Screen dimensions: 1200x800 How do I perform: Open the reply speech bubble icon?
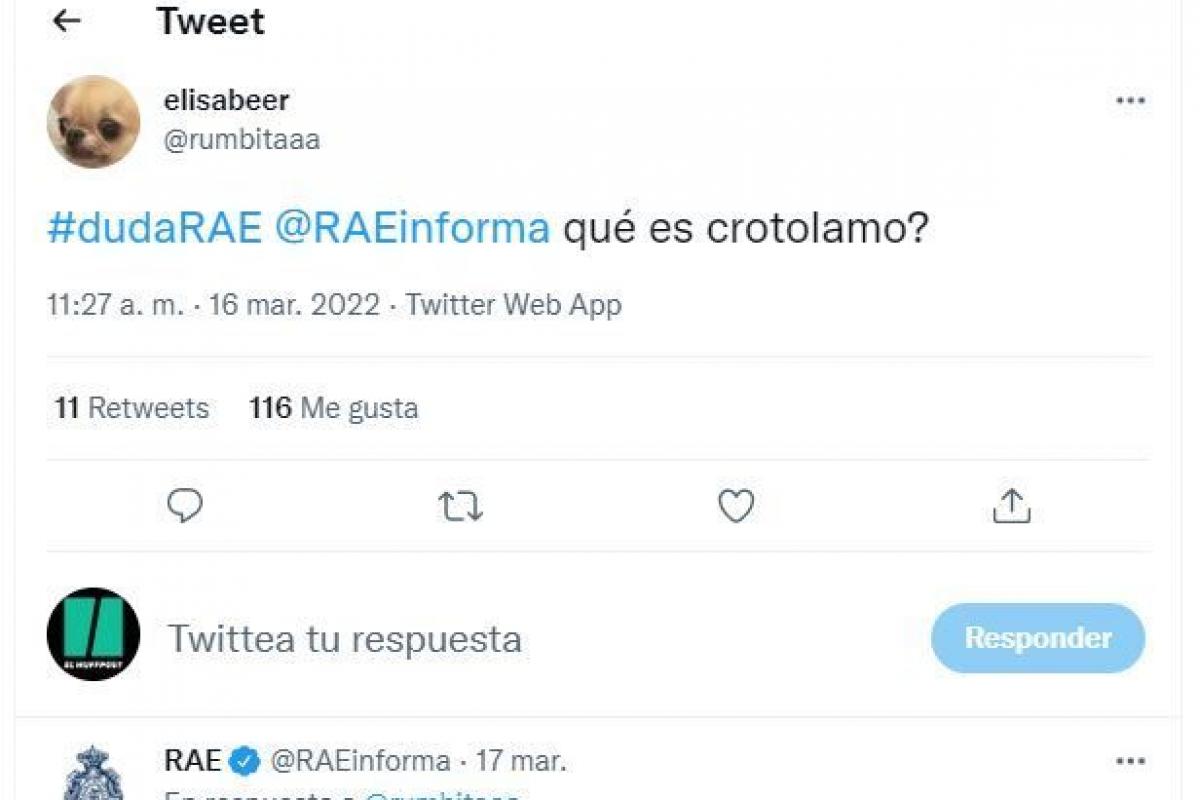[185, 506]
